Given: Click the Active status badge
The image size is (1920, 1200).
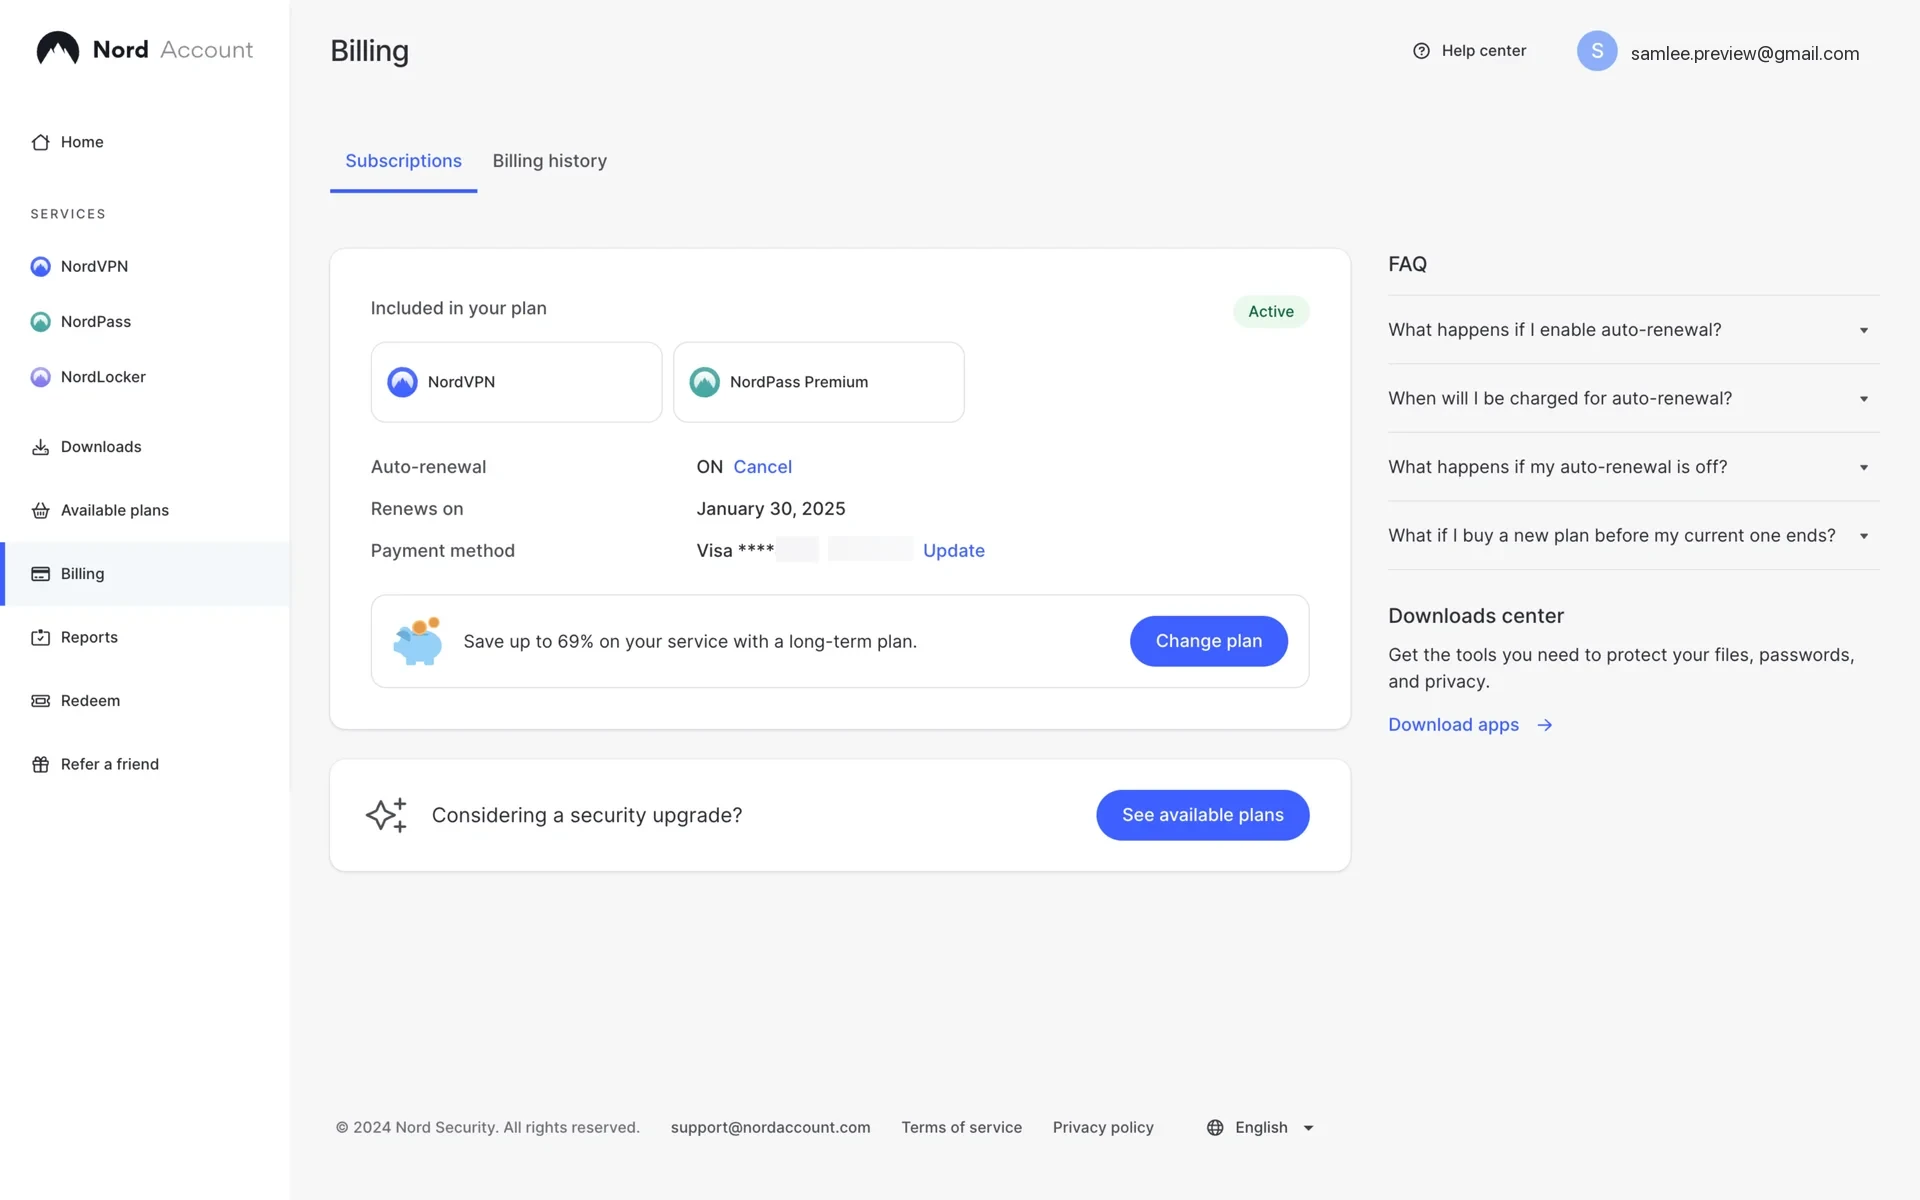Looking at the screenshot, I should click(x=1270, y=311).
